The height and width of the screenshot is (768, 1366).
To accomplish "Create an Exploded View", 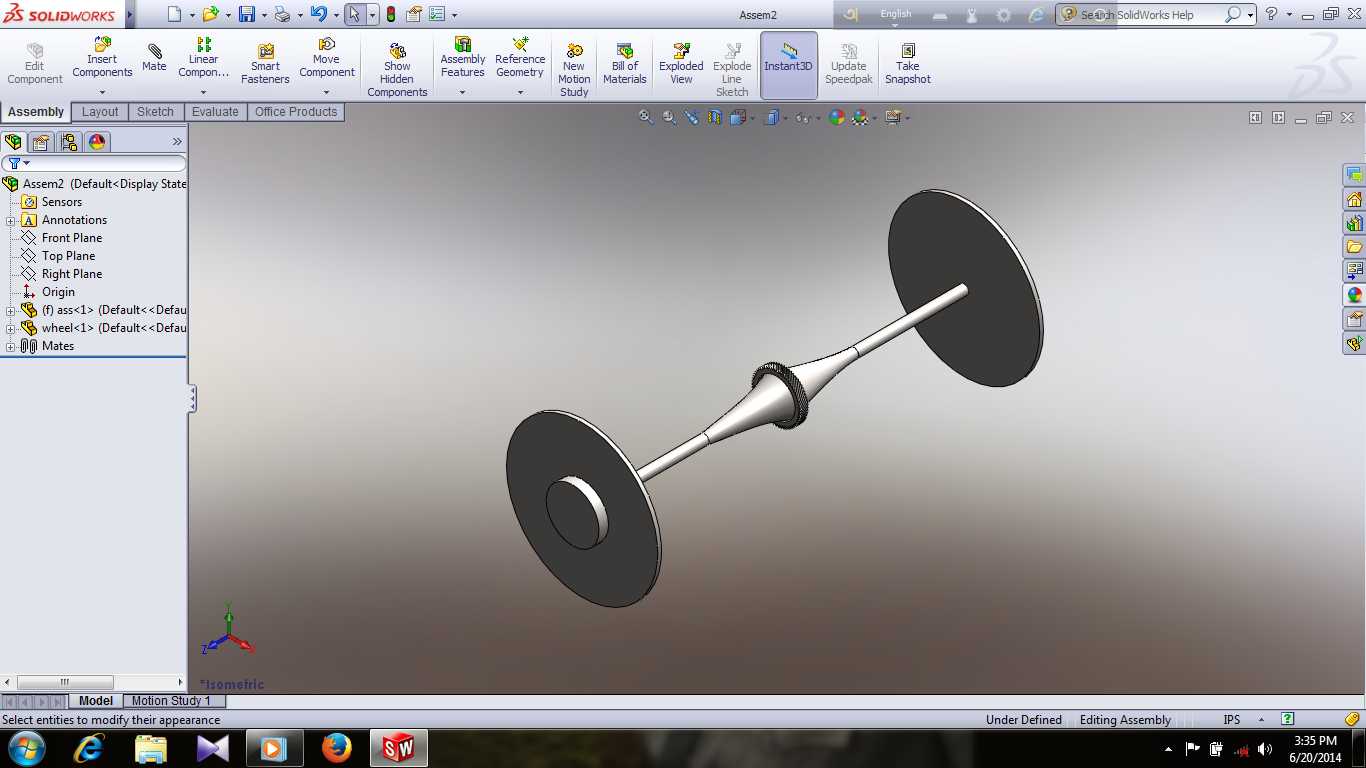I will 681,64.
